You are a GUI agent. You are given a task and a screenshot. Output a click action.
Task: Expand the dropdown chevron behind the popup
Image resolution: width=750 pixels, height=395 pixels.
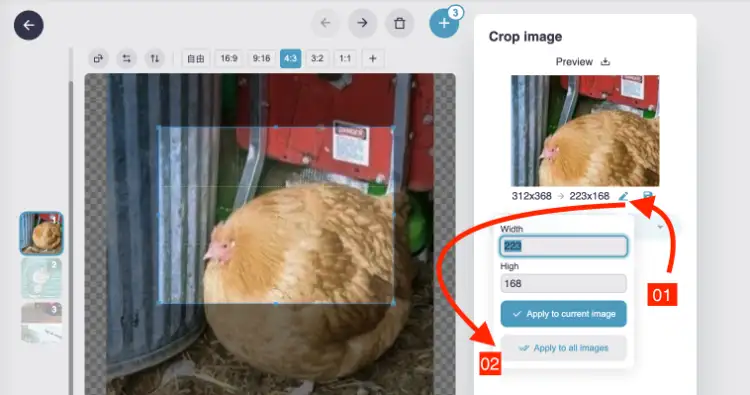[660, 227]
